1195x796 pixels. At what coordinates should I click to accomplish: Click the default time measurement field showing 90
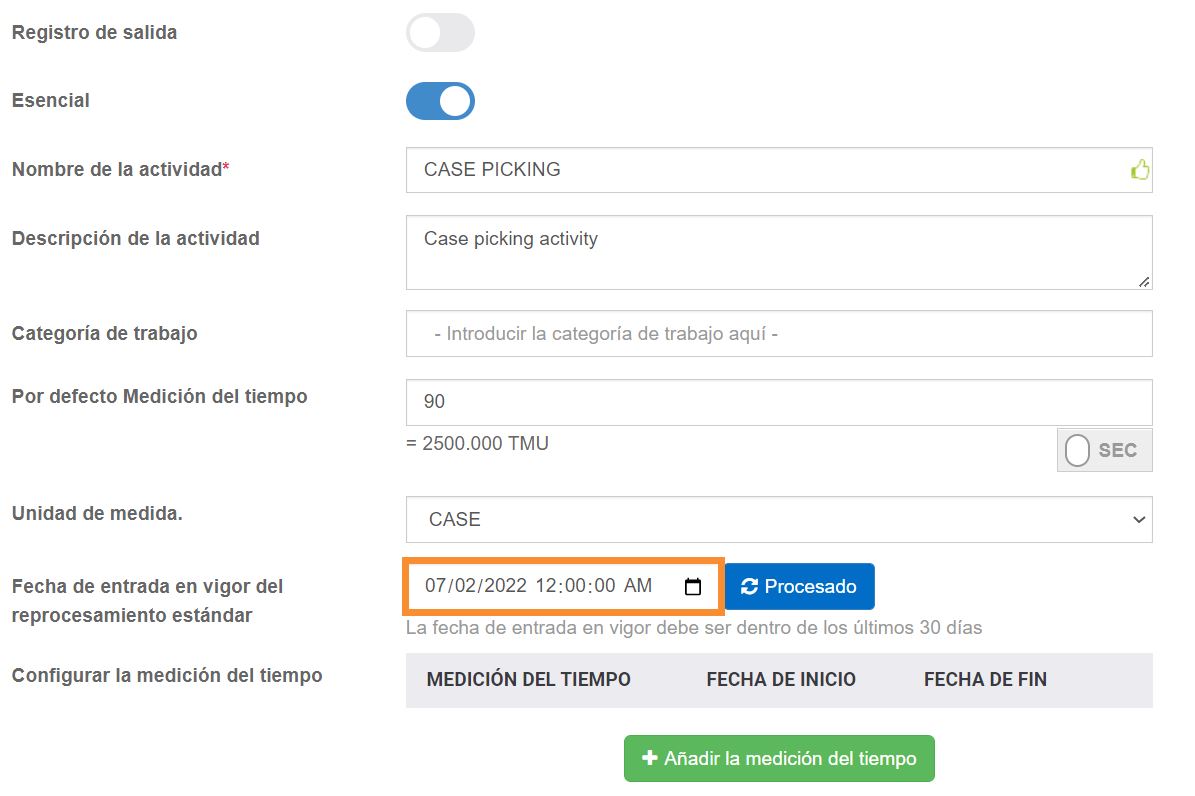[778, 402]
